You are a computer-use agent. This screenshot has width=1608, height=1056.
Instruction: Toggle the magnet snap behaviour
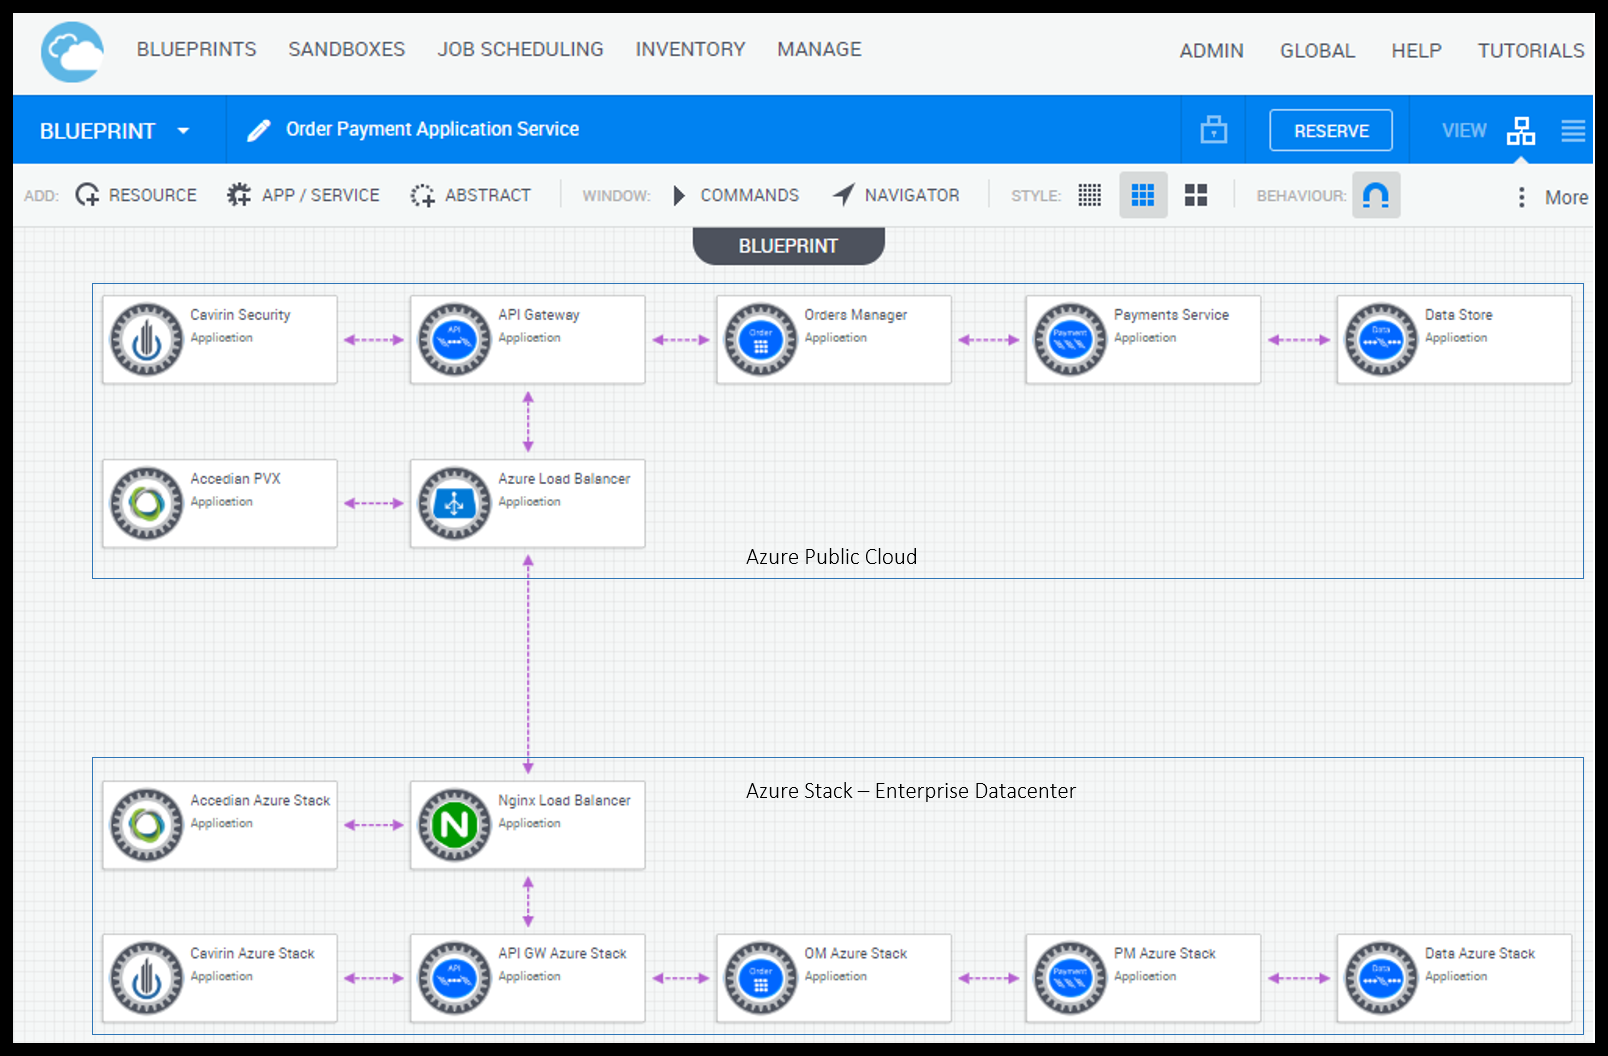tap(1376, 195)
